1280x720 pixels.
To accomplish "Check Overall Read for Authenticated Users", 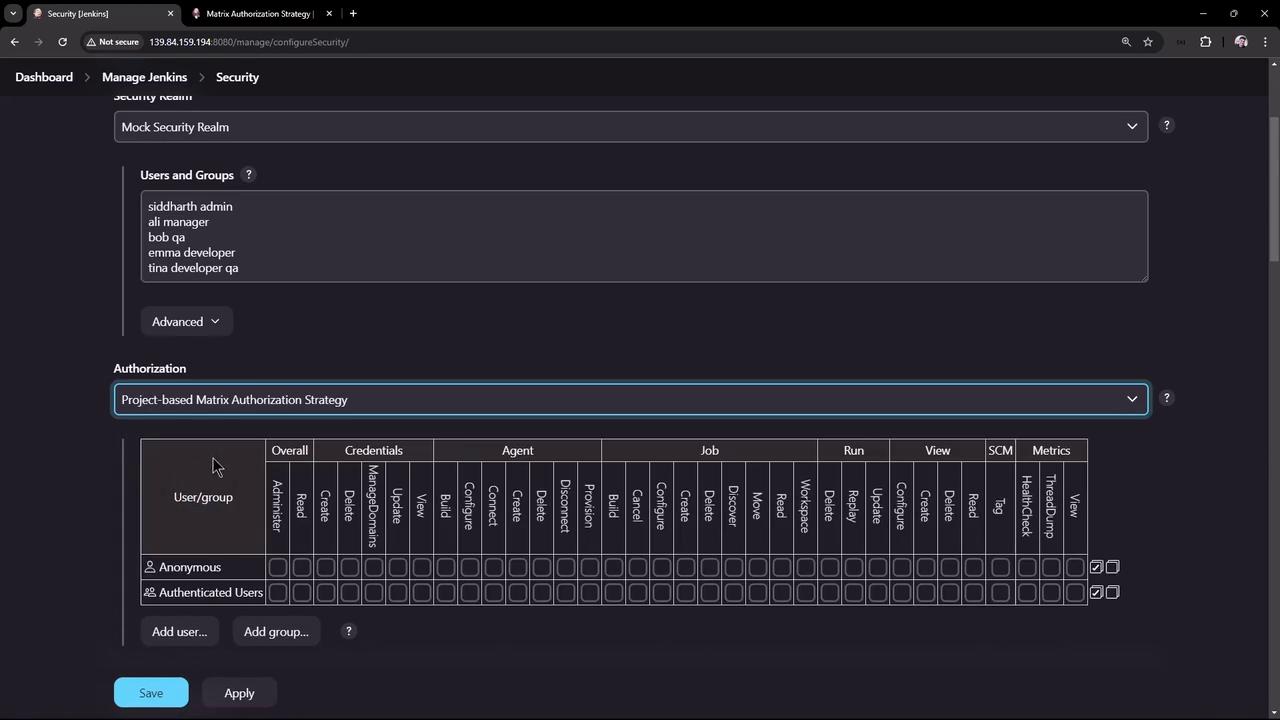I will coord(301,592).
